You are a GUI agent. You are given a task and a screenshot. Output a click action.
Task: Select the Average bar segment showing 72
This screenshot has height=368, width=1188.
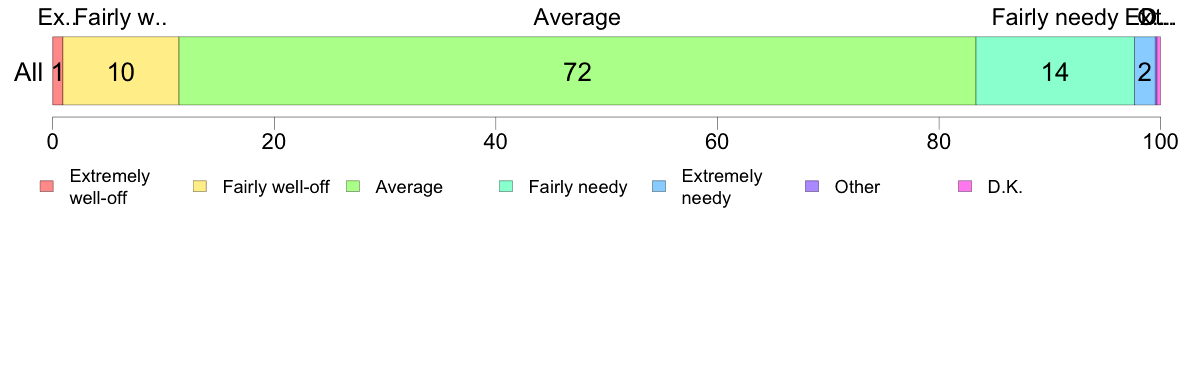click(x=577, y=70)
